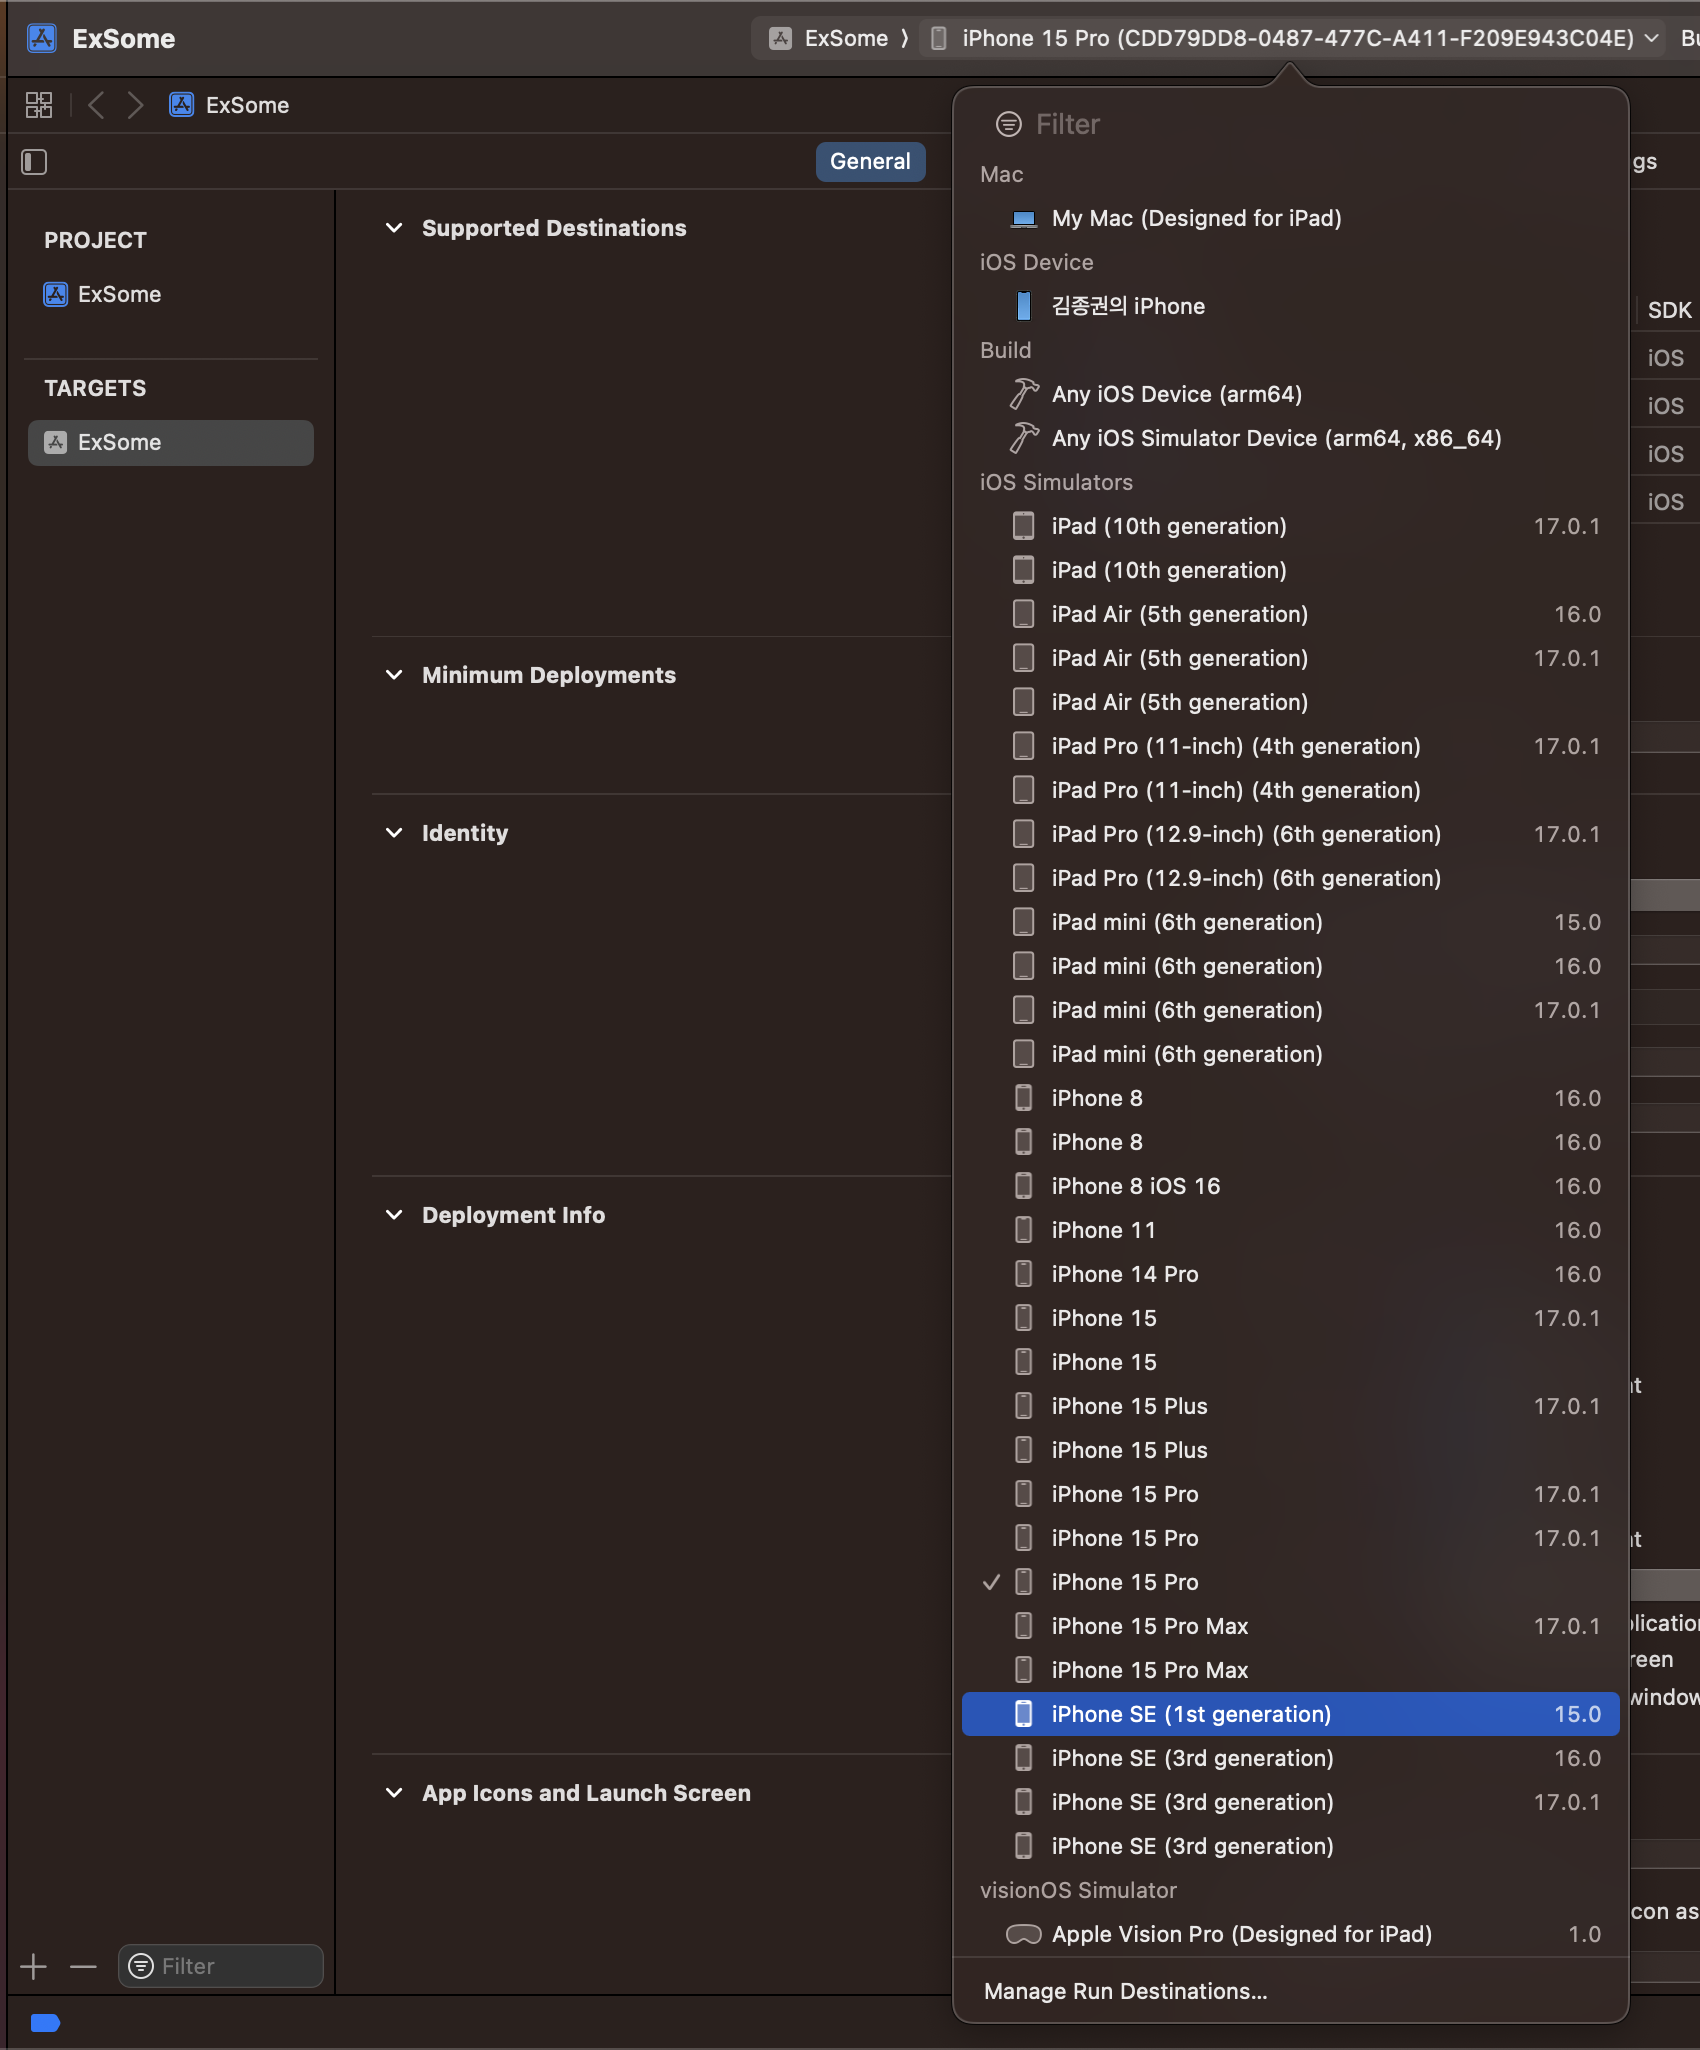The image size is (1700, 2050).
Task: Select iPhone SE (3rd generation) 16.0
Action: pyautogui.click(x=1290, y=1758)
